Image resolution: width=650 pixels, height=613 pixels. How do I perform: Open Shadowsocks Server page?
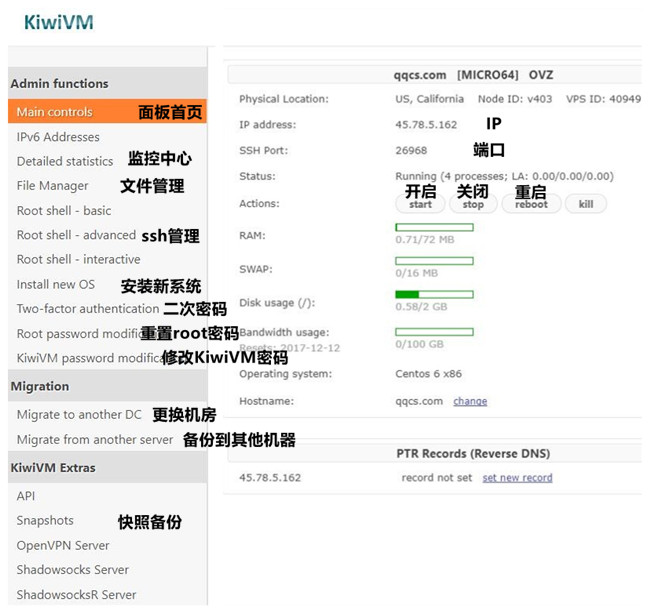[x=73, y=570]
